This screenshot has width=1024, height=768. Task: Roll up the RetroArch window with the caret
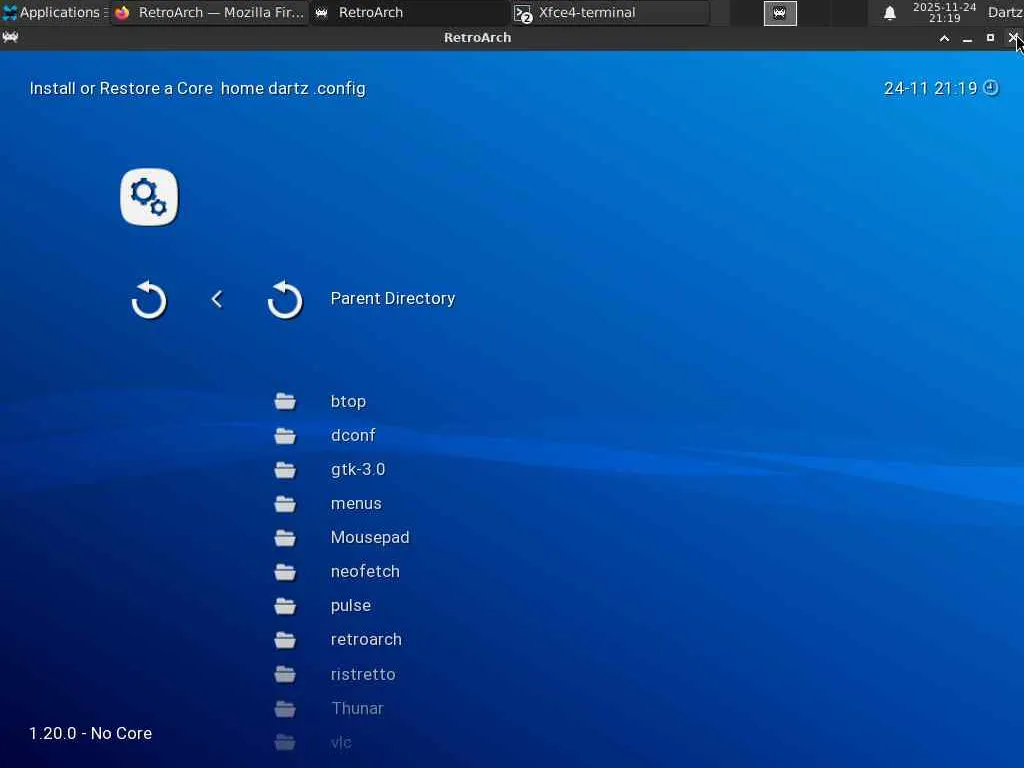coord(944,39)
